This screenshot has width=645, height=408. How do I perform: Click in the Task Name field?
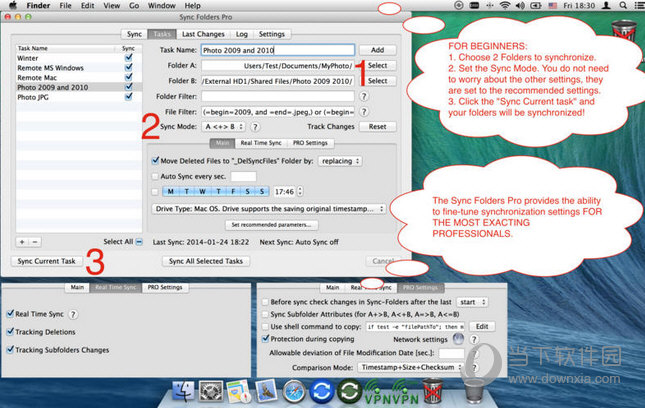[x=278, y=50]
